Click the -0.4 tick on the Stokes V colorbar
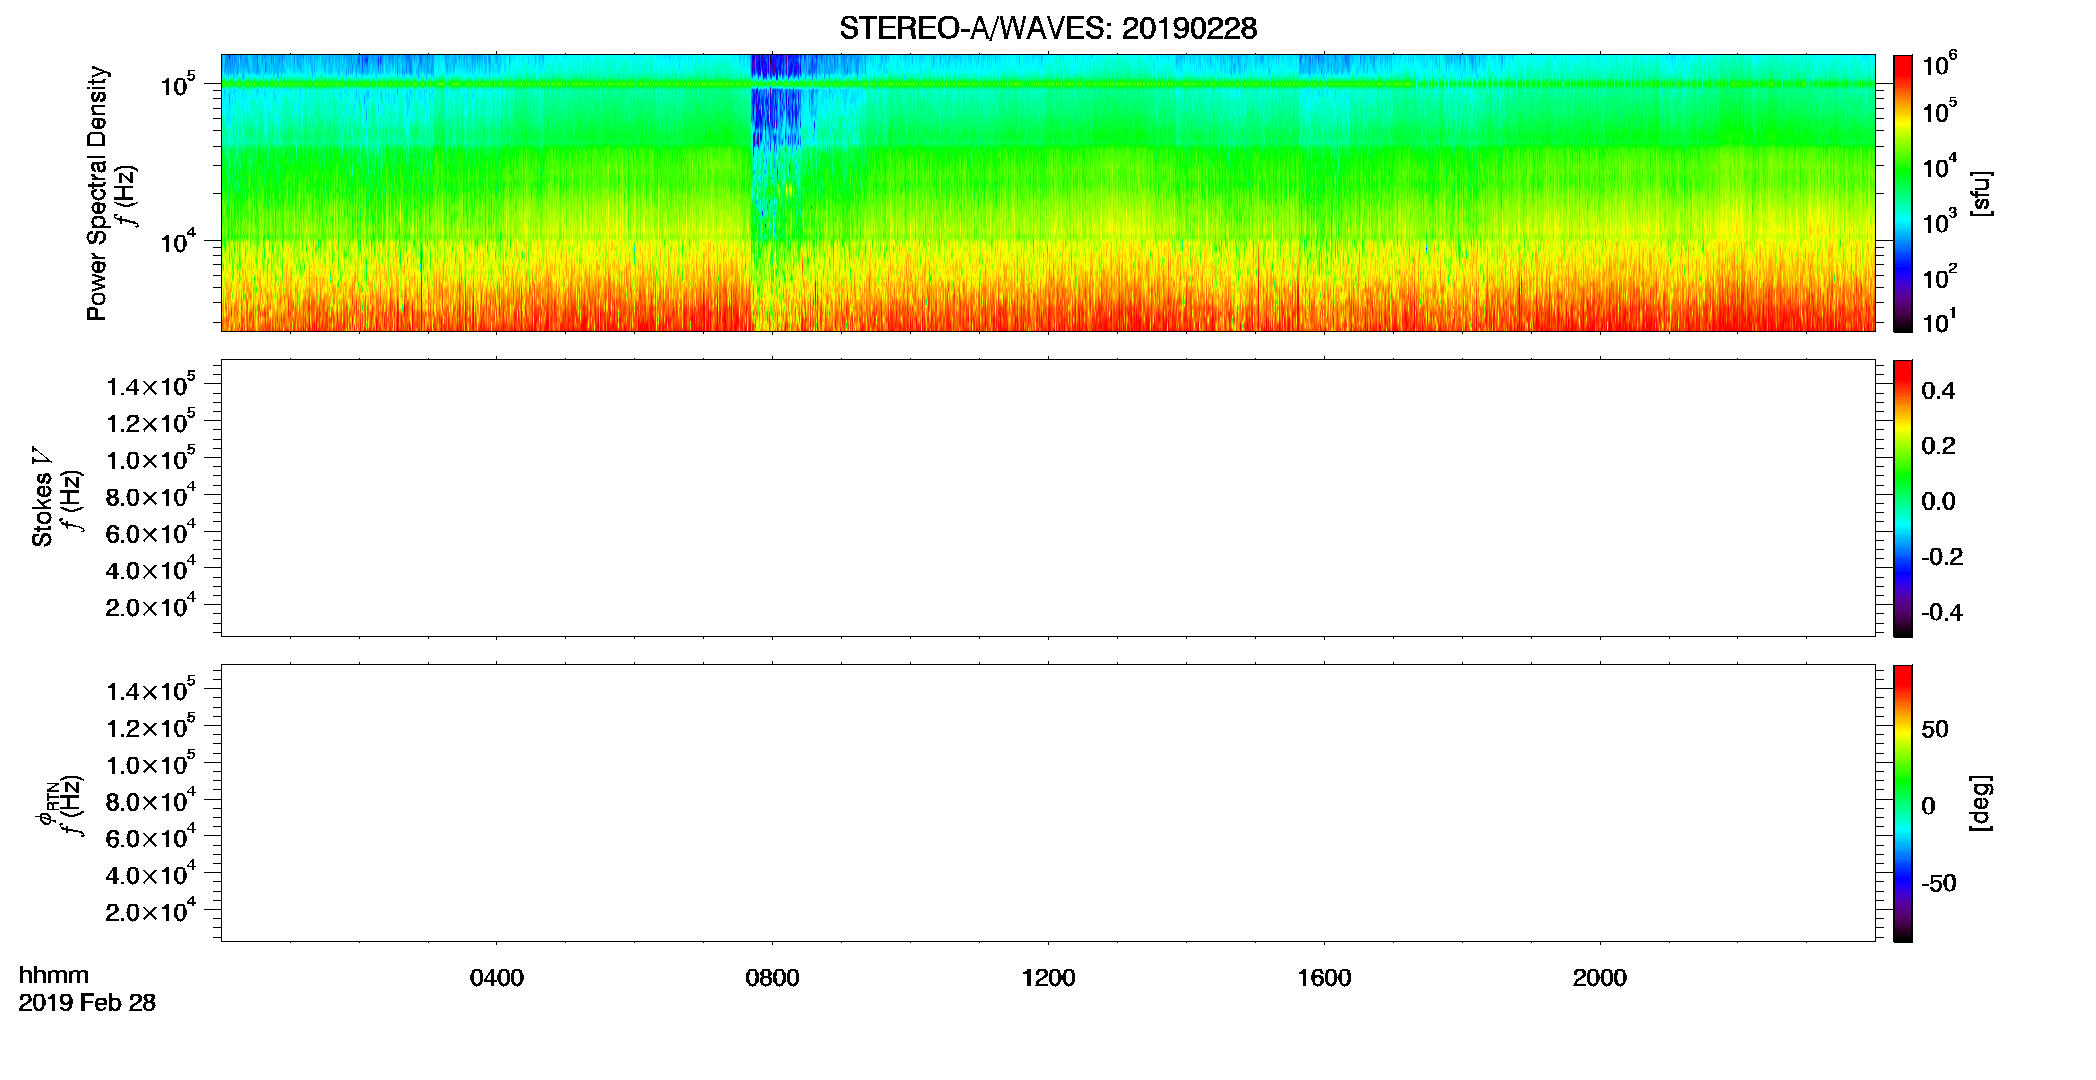This screenshot has height=1080, width=2096. tap(1942, 612)
